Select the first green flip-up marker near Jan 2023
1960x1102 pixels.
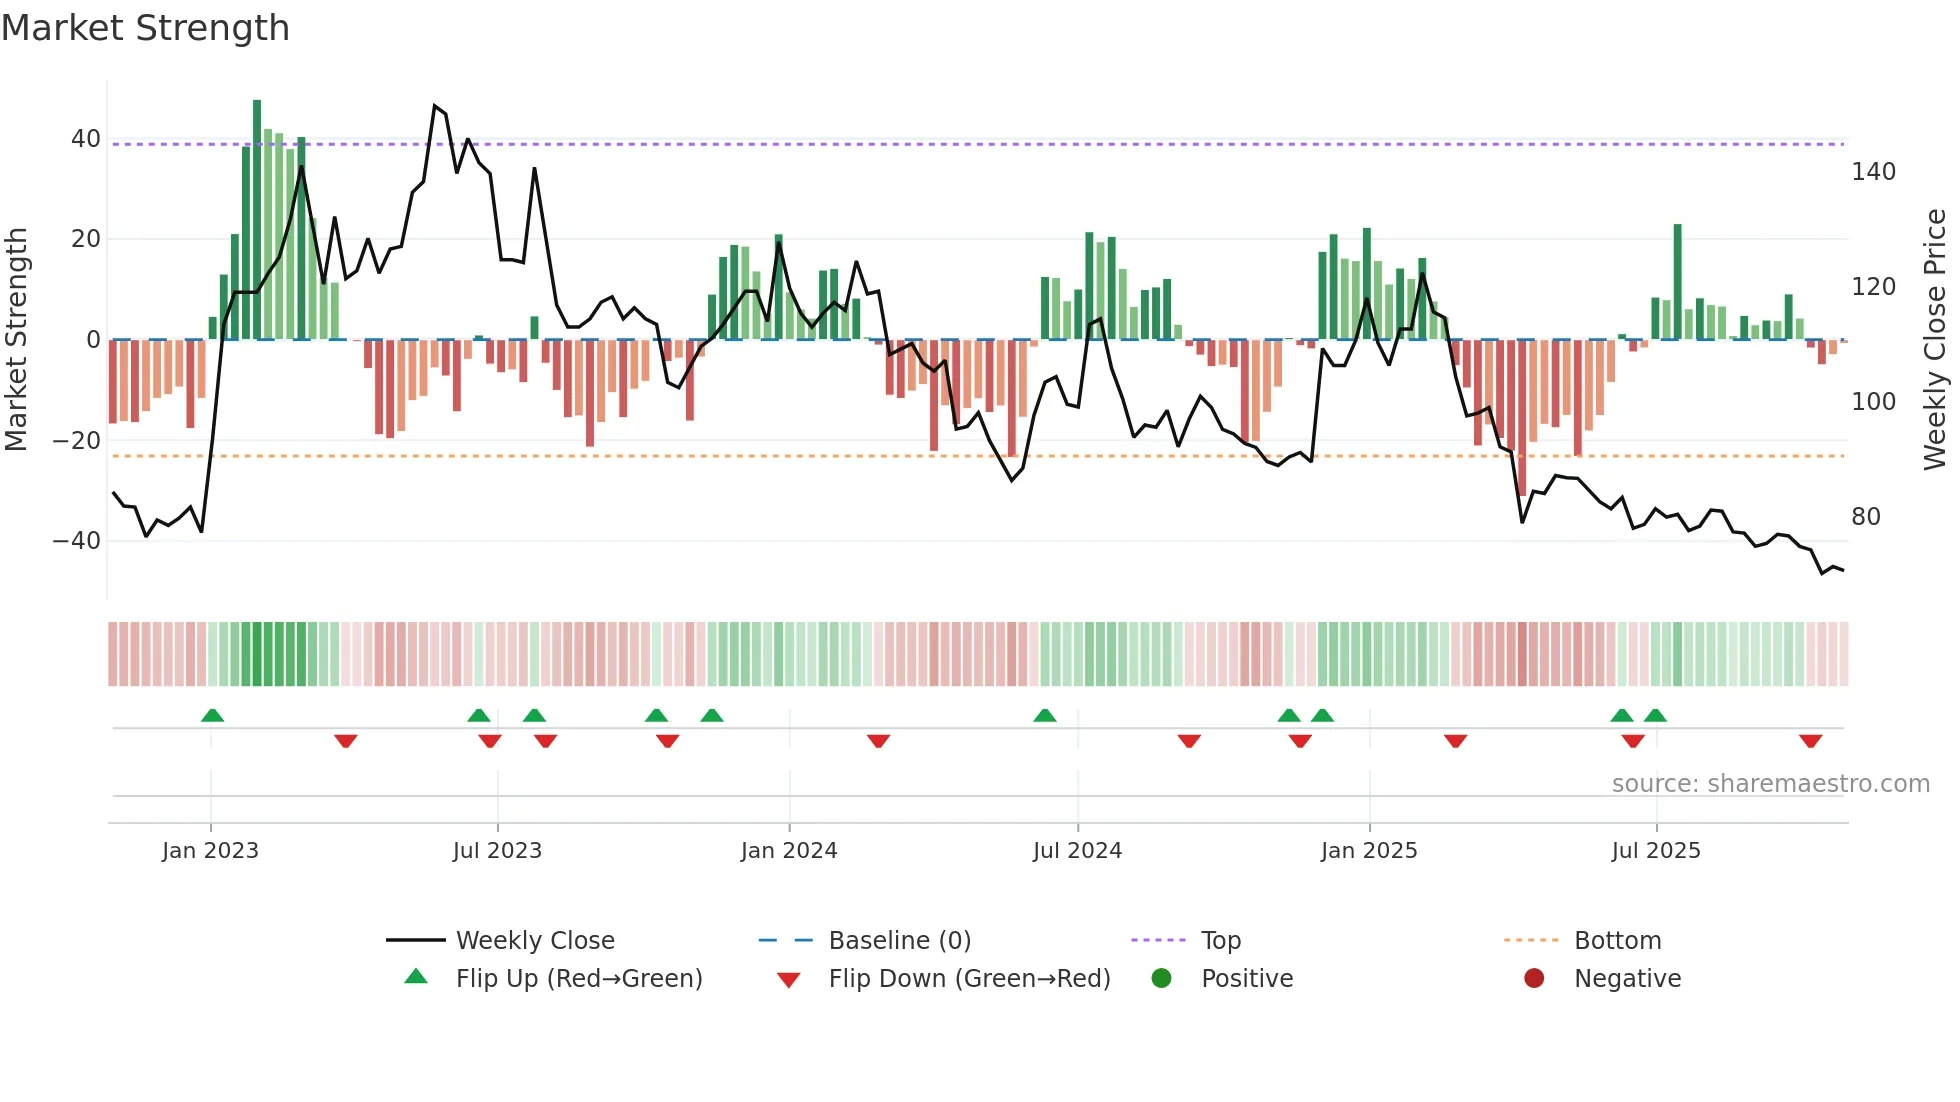coord(212,716)
